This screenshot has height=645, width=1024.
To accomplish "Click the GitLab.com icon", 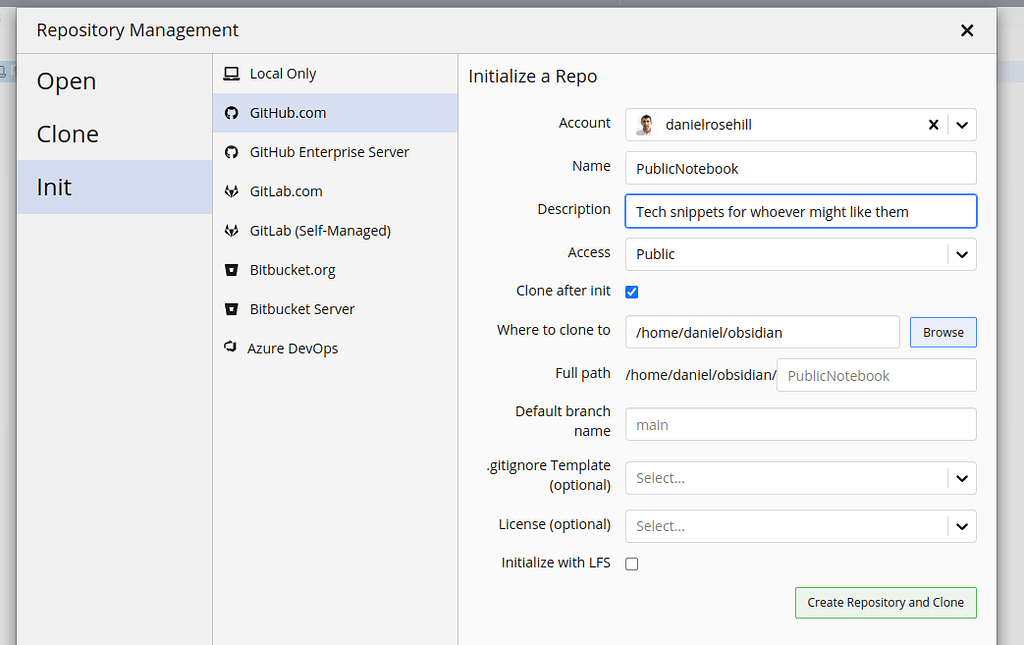I will (x=232, y=191).
